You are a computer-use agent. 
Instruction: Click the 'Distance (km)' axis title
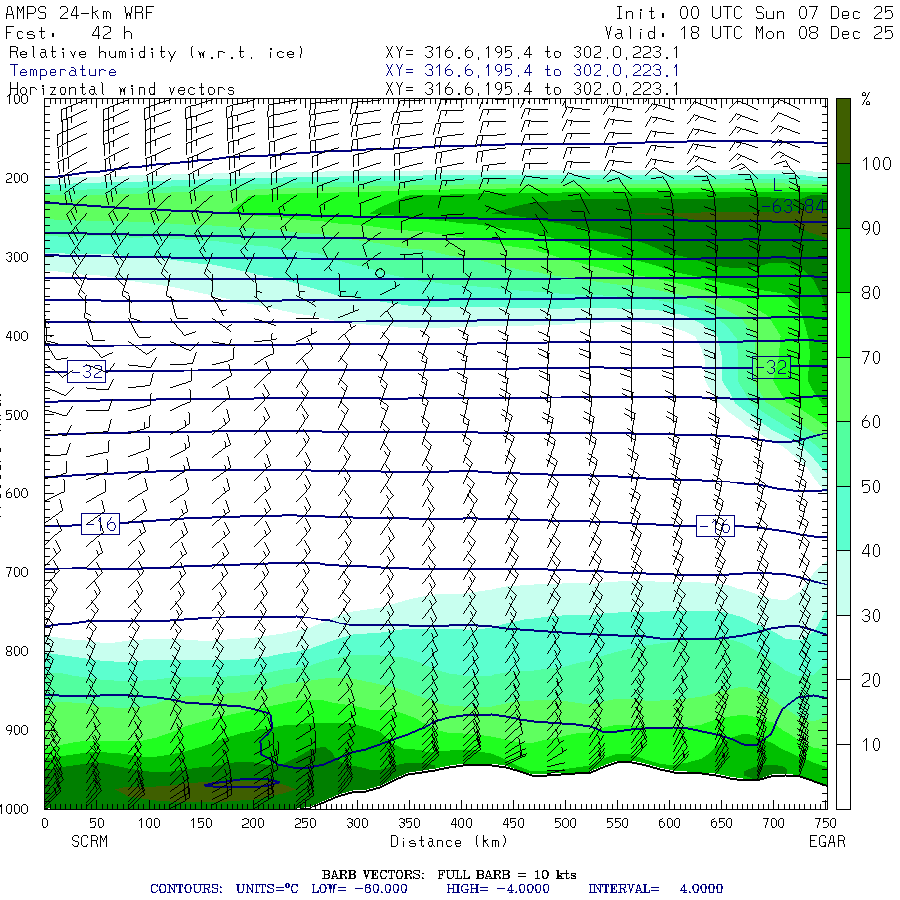(x=449, y=842)
